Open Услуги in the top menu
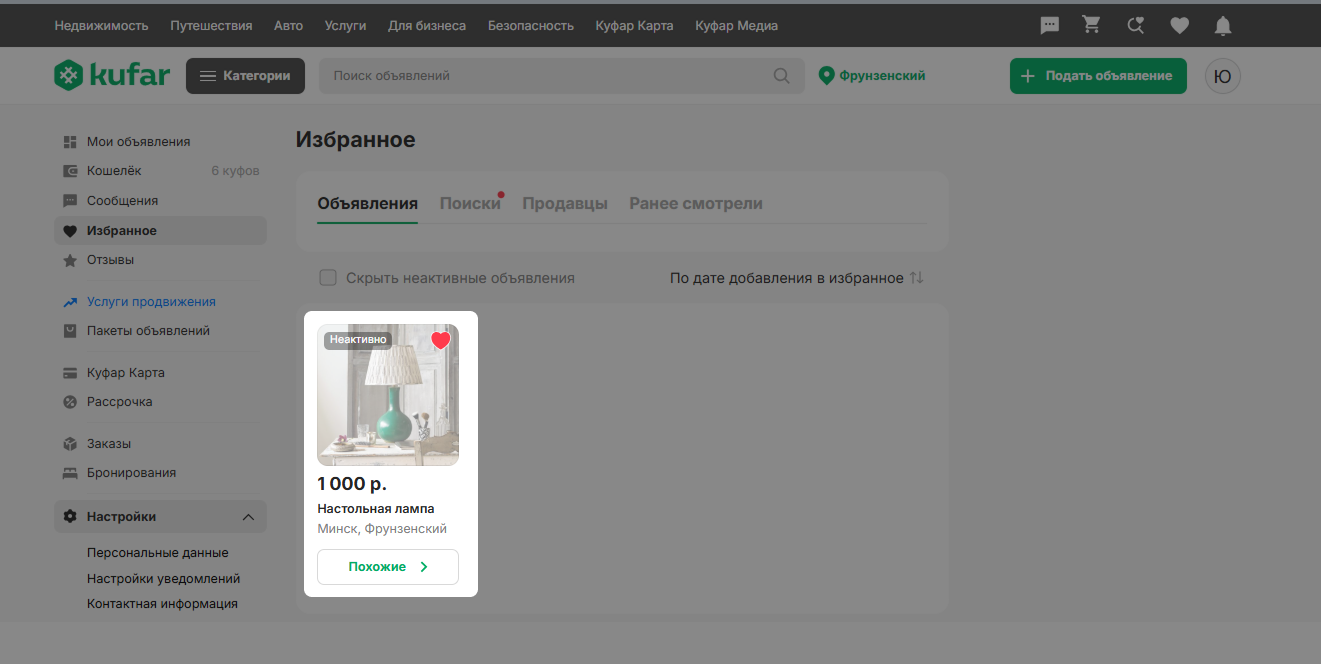The height and width of the screenshot is (664, 1321). point(345,26)
